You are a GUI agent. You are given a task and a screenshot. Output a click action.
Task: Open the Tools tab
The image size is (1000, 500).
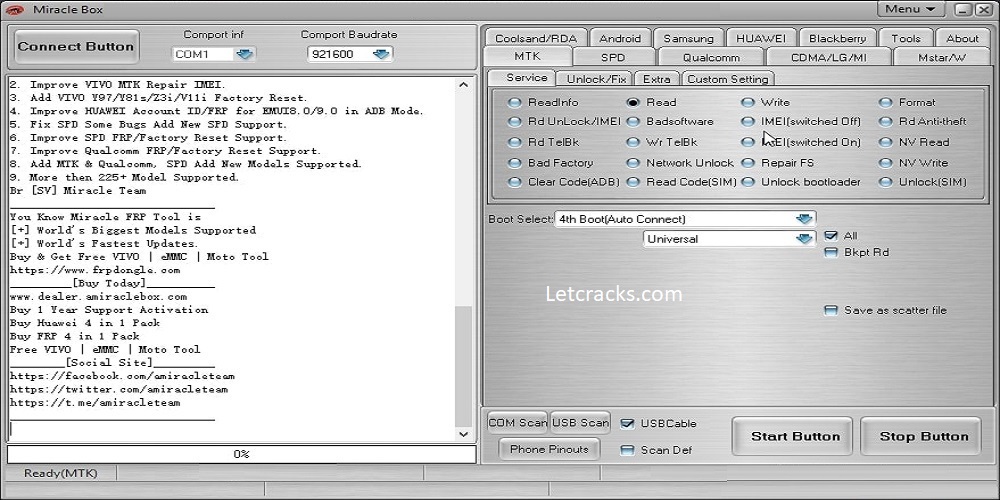click(x=906, y=38)
